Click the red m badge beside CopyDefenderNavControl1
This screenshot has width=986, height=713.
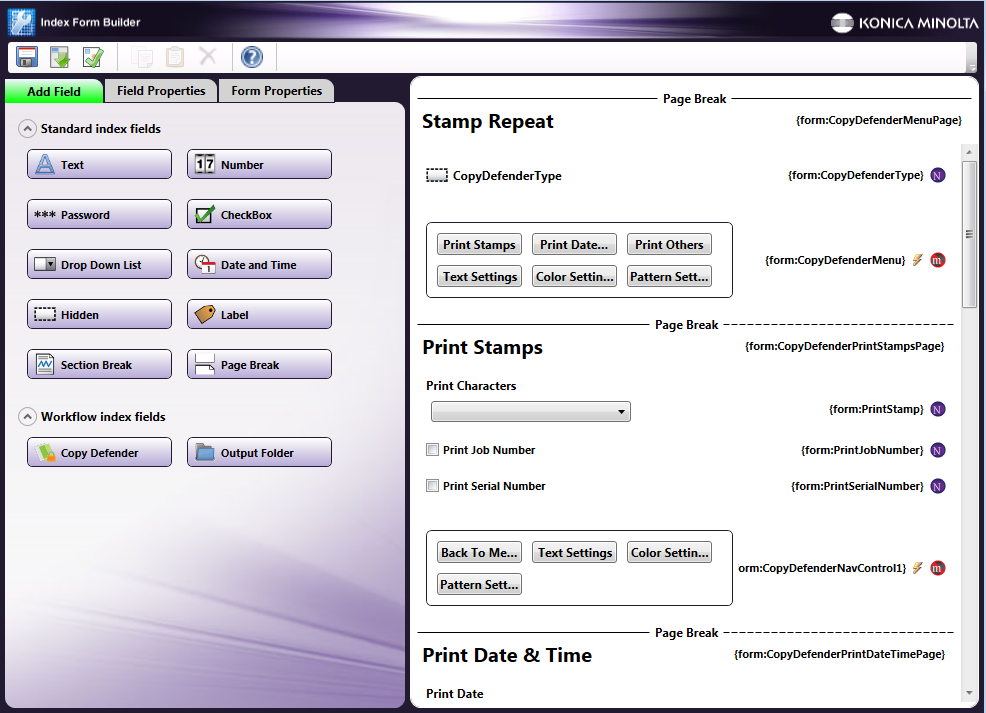point(938,568)
